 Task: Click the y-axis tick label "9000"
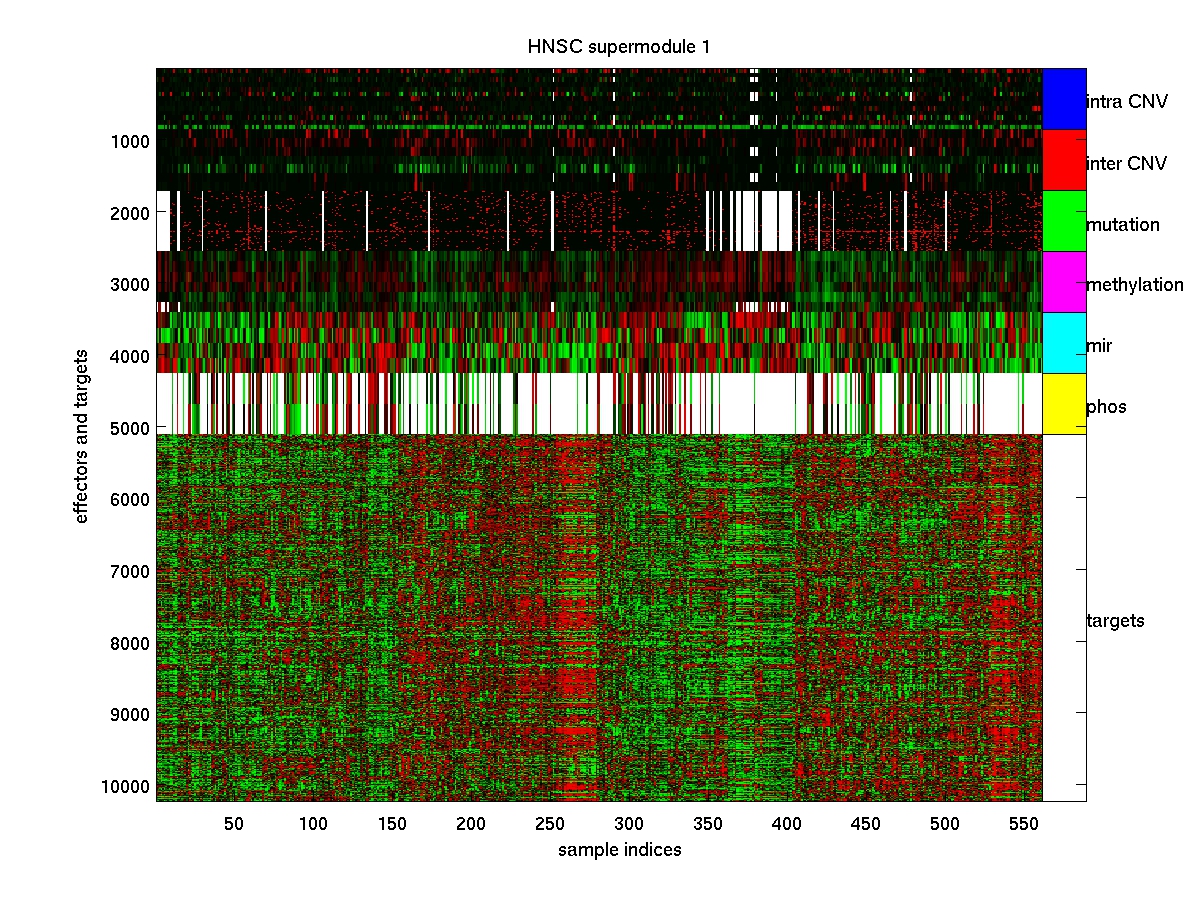131,714
